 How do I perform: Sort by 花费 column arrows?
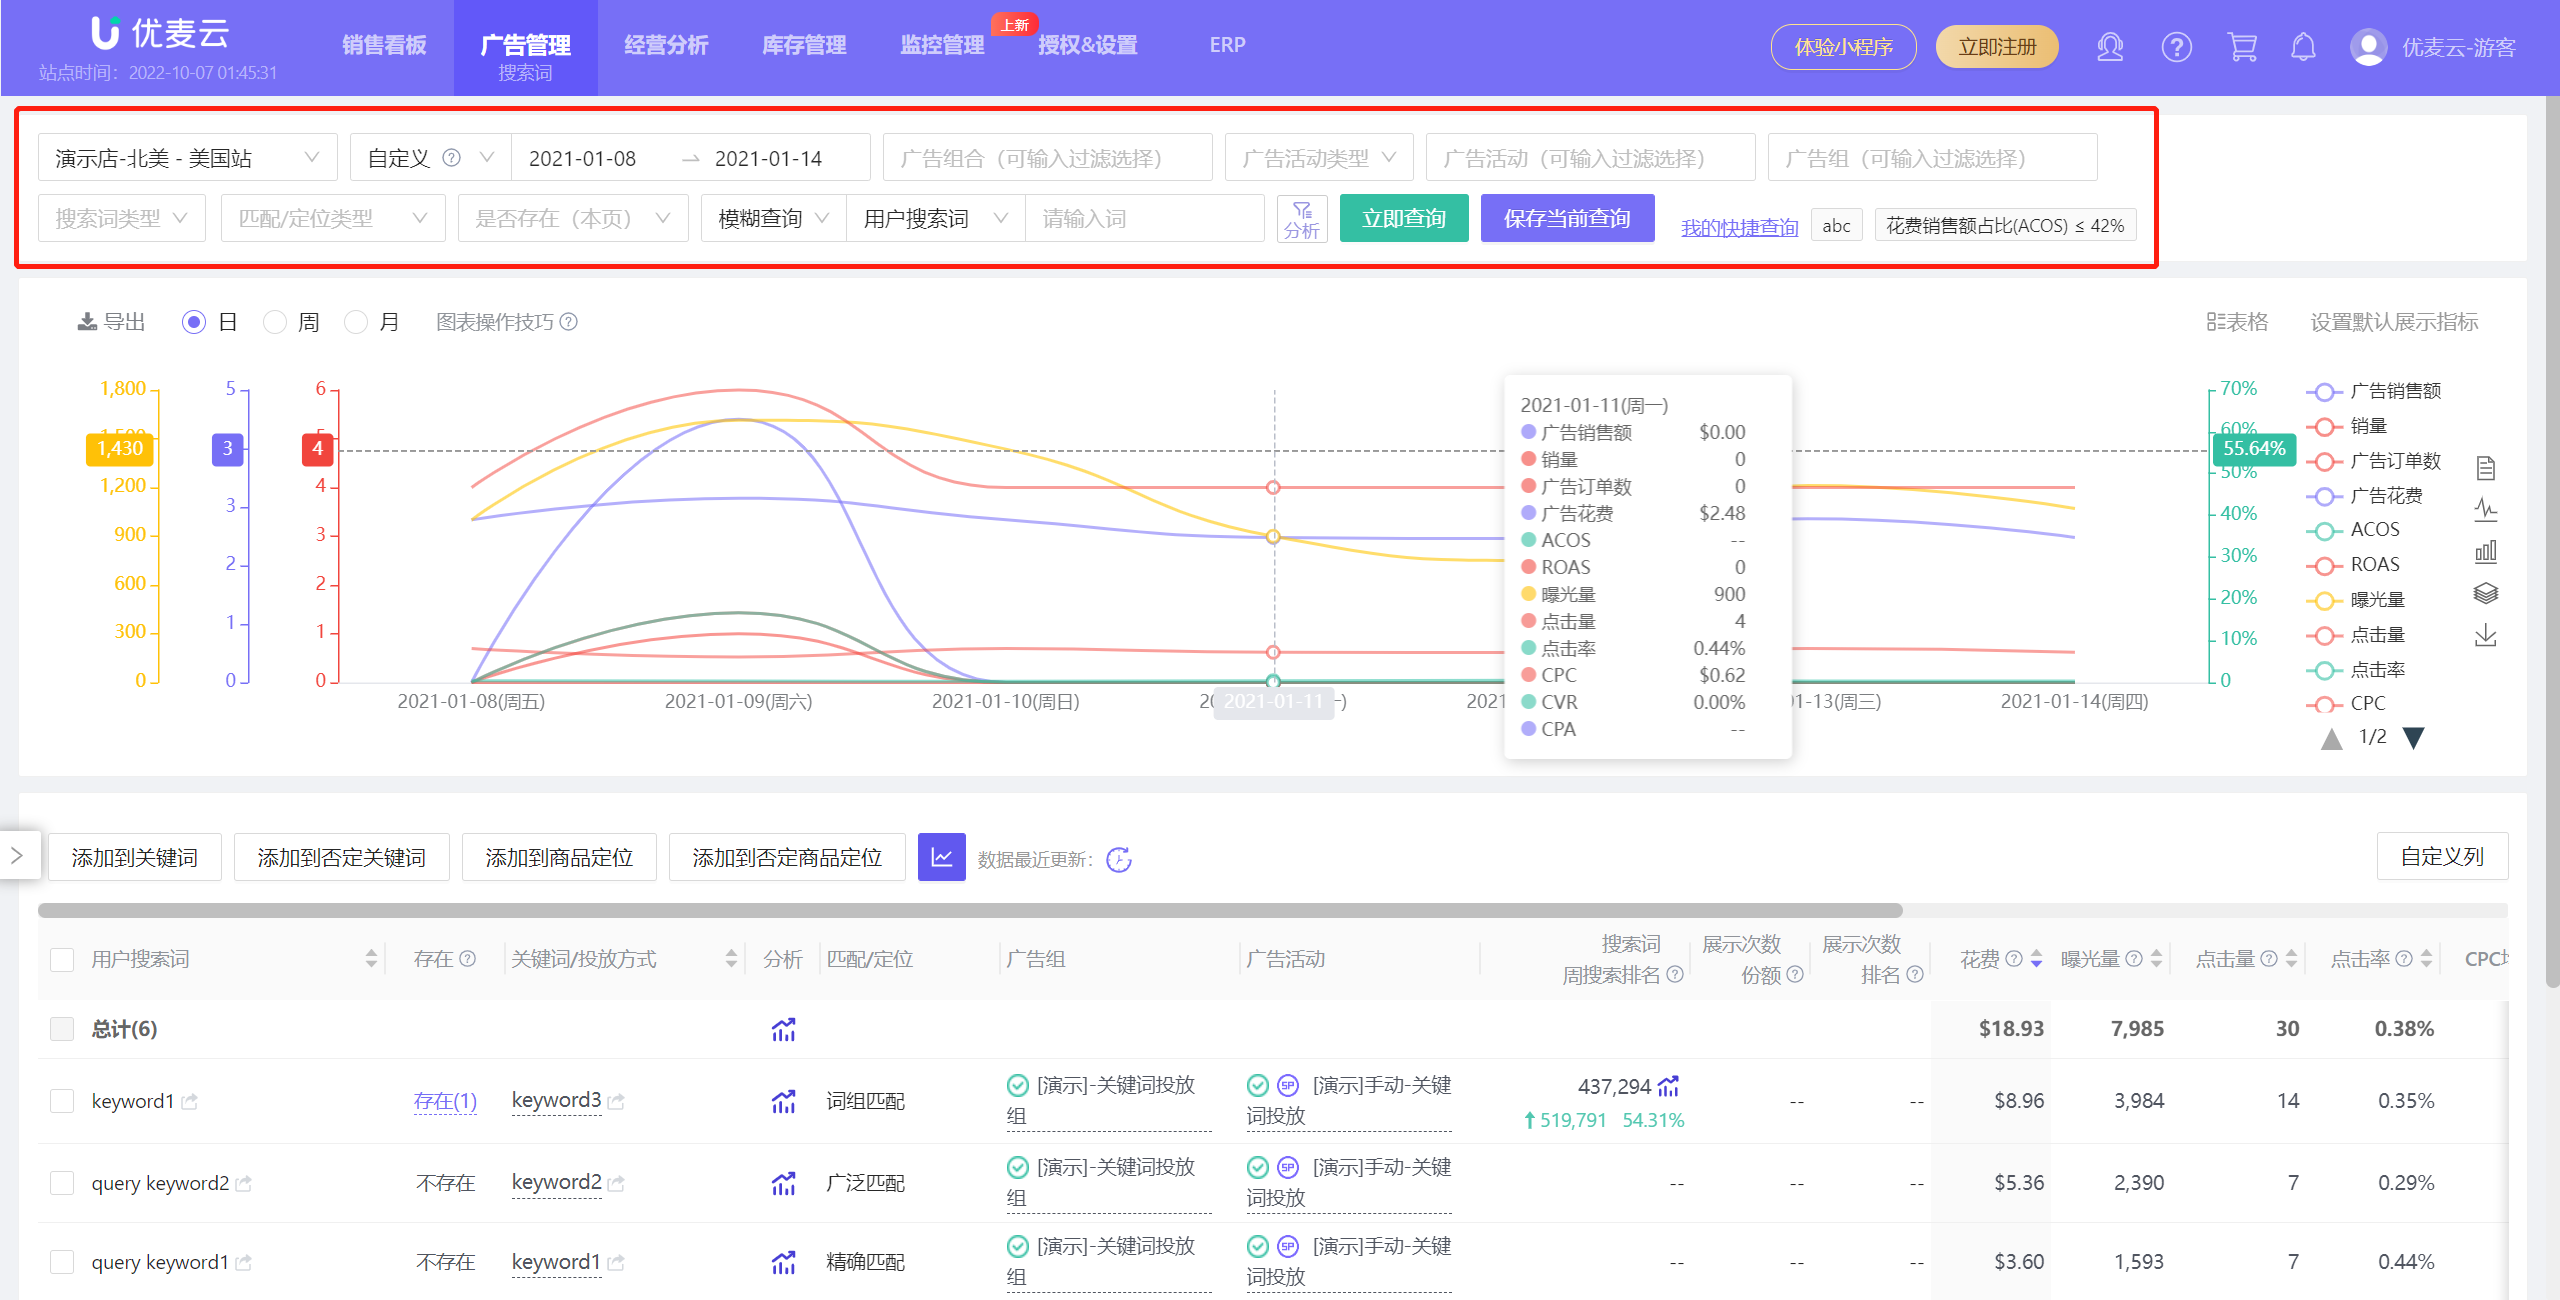[x=2036, y=959]
